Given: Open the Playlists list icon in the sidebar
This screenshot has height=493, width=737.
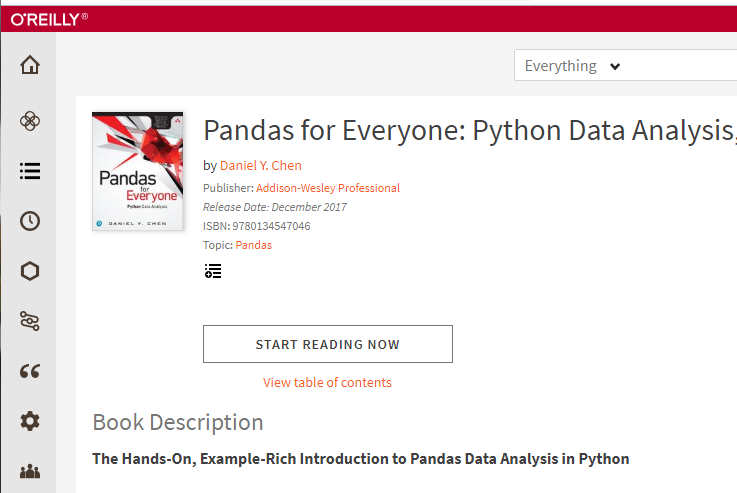Looking at the screenshot, I should (30, 171).
